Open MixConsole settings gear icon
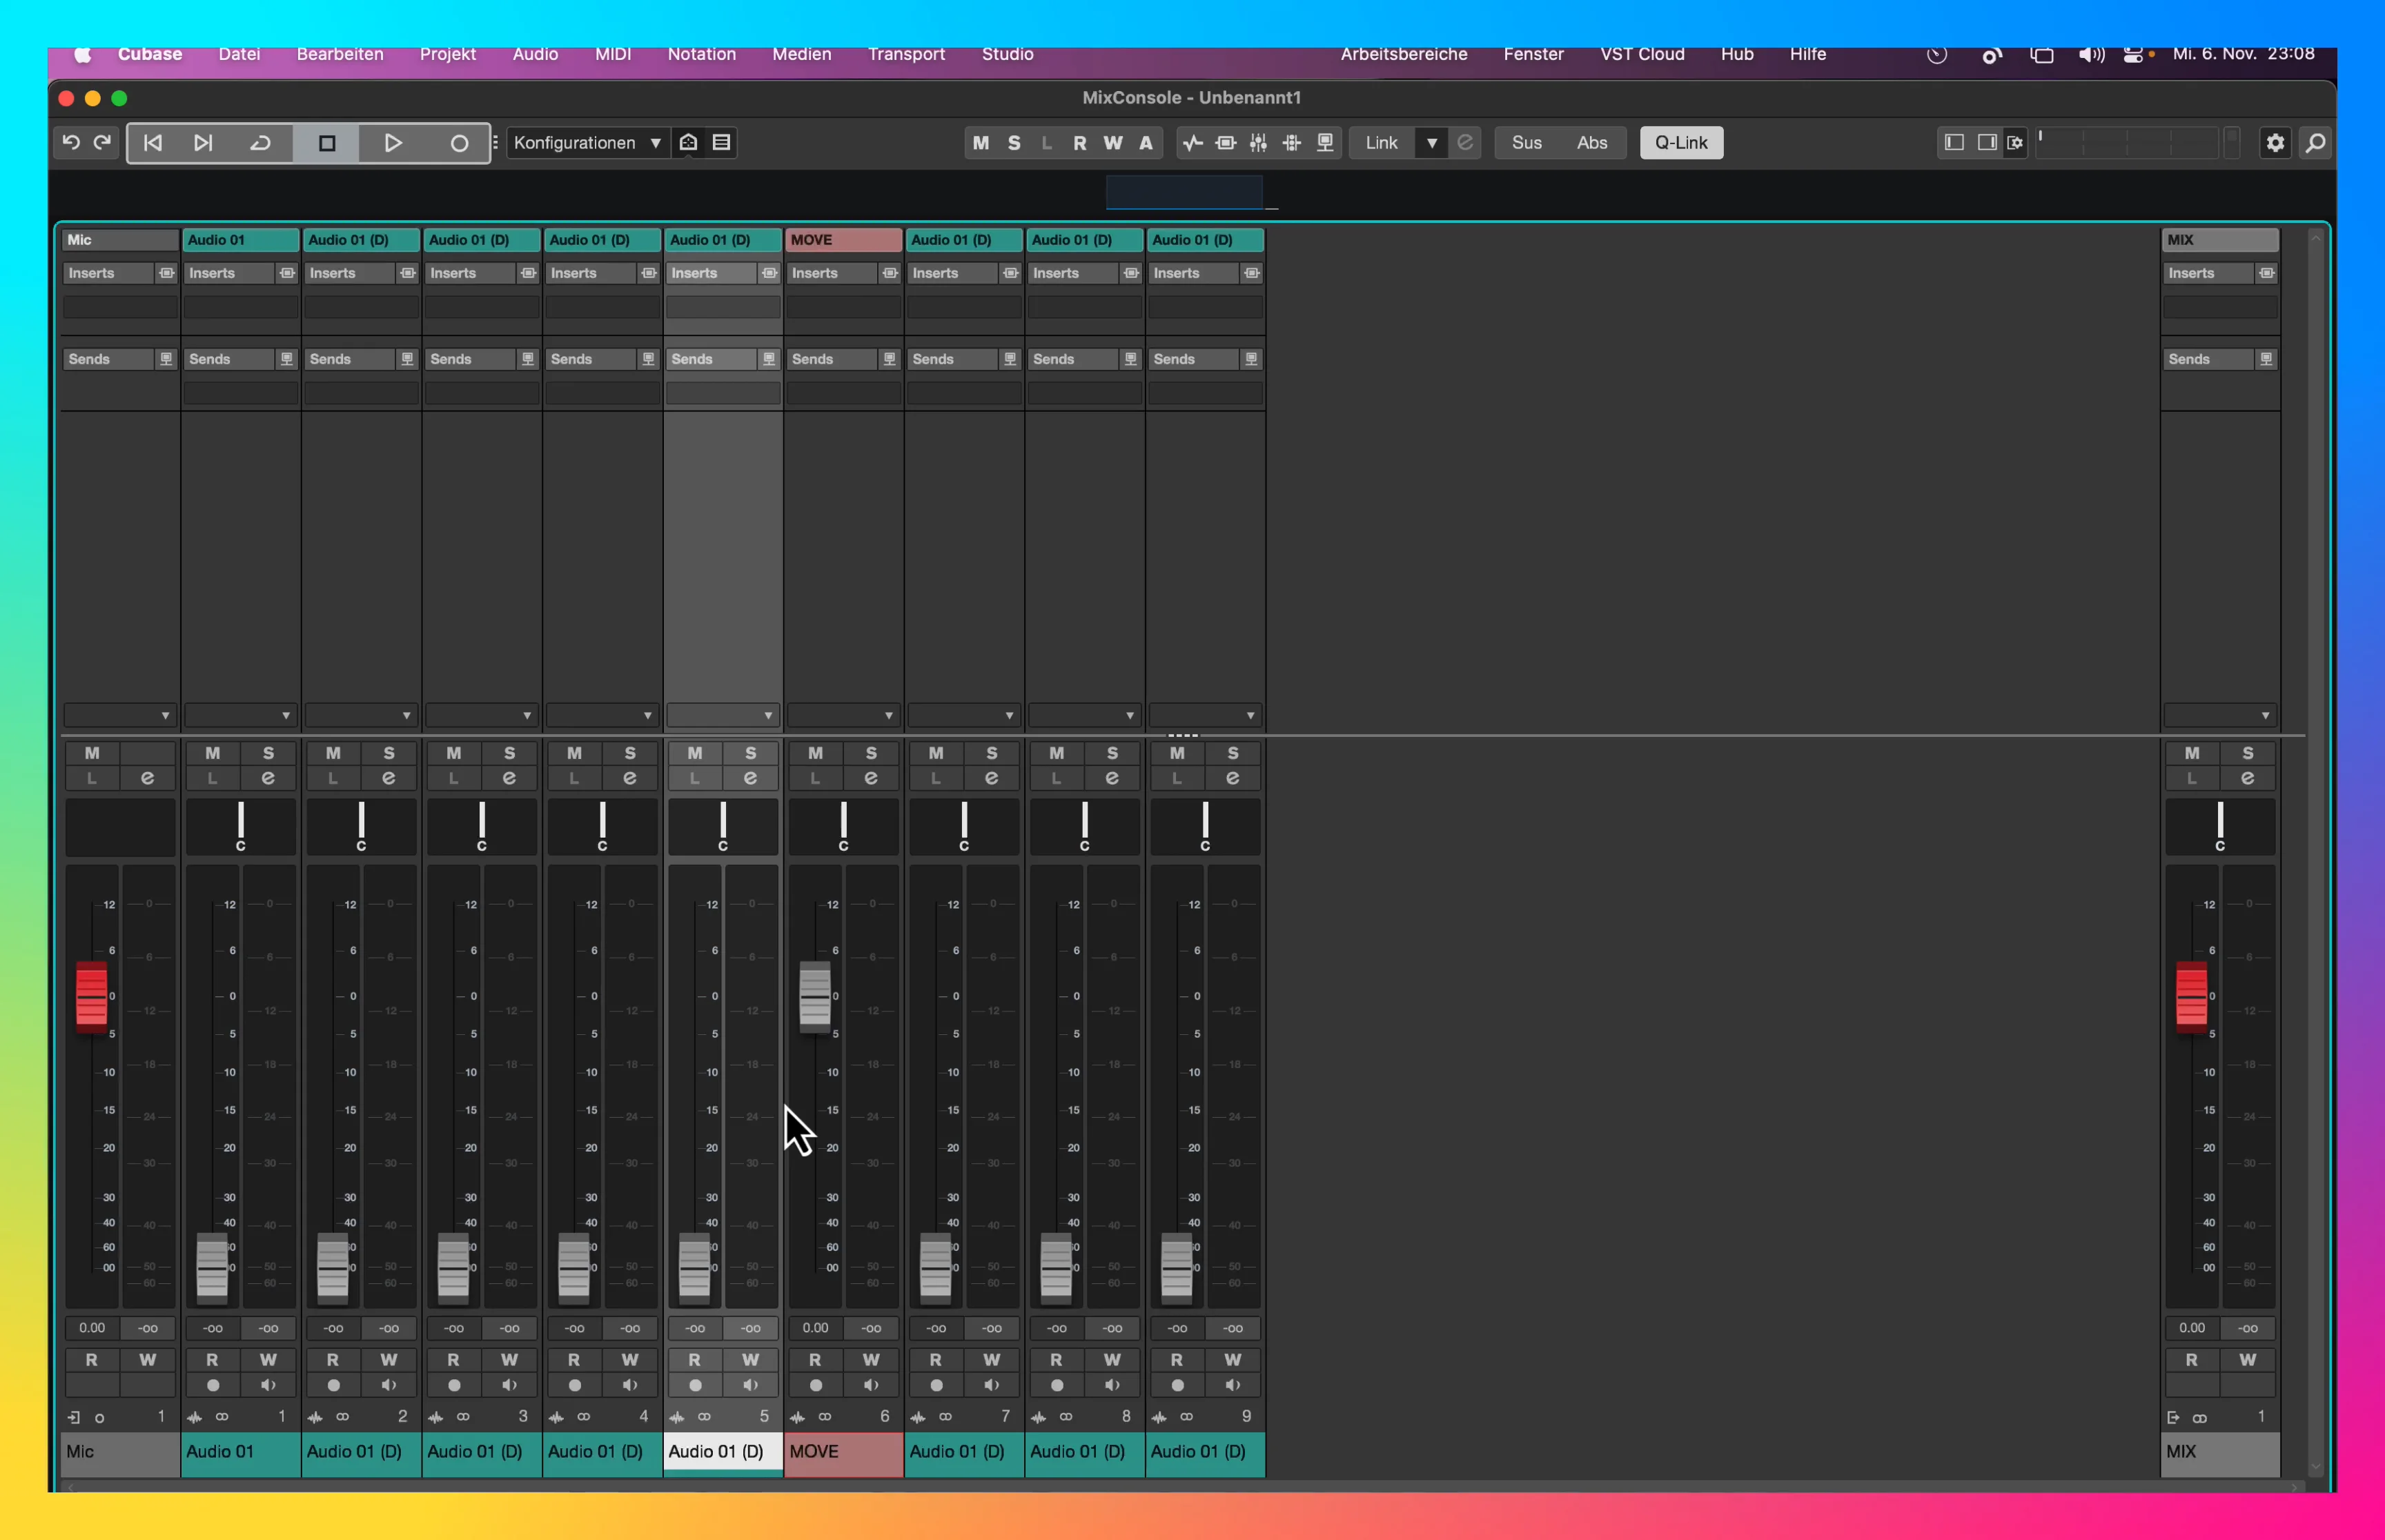 2275,143
